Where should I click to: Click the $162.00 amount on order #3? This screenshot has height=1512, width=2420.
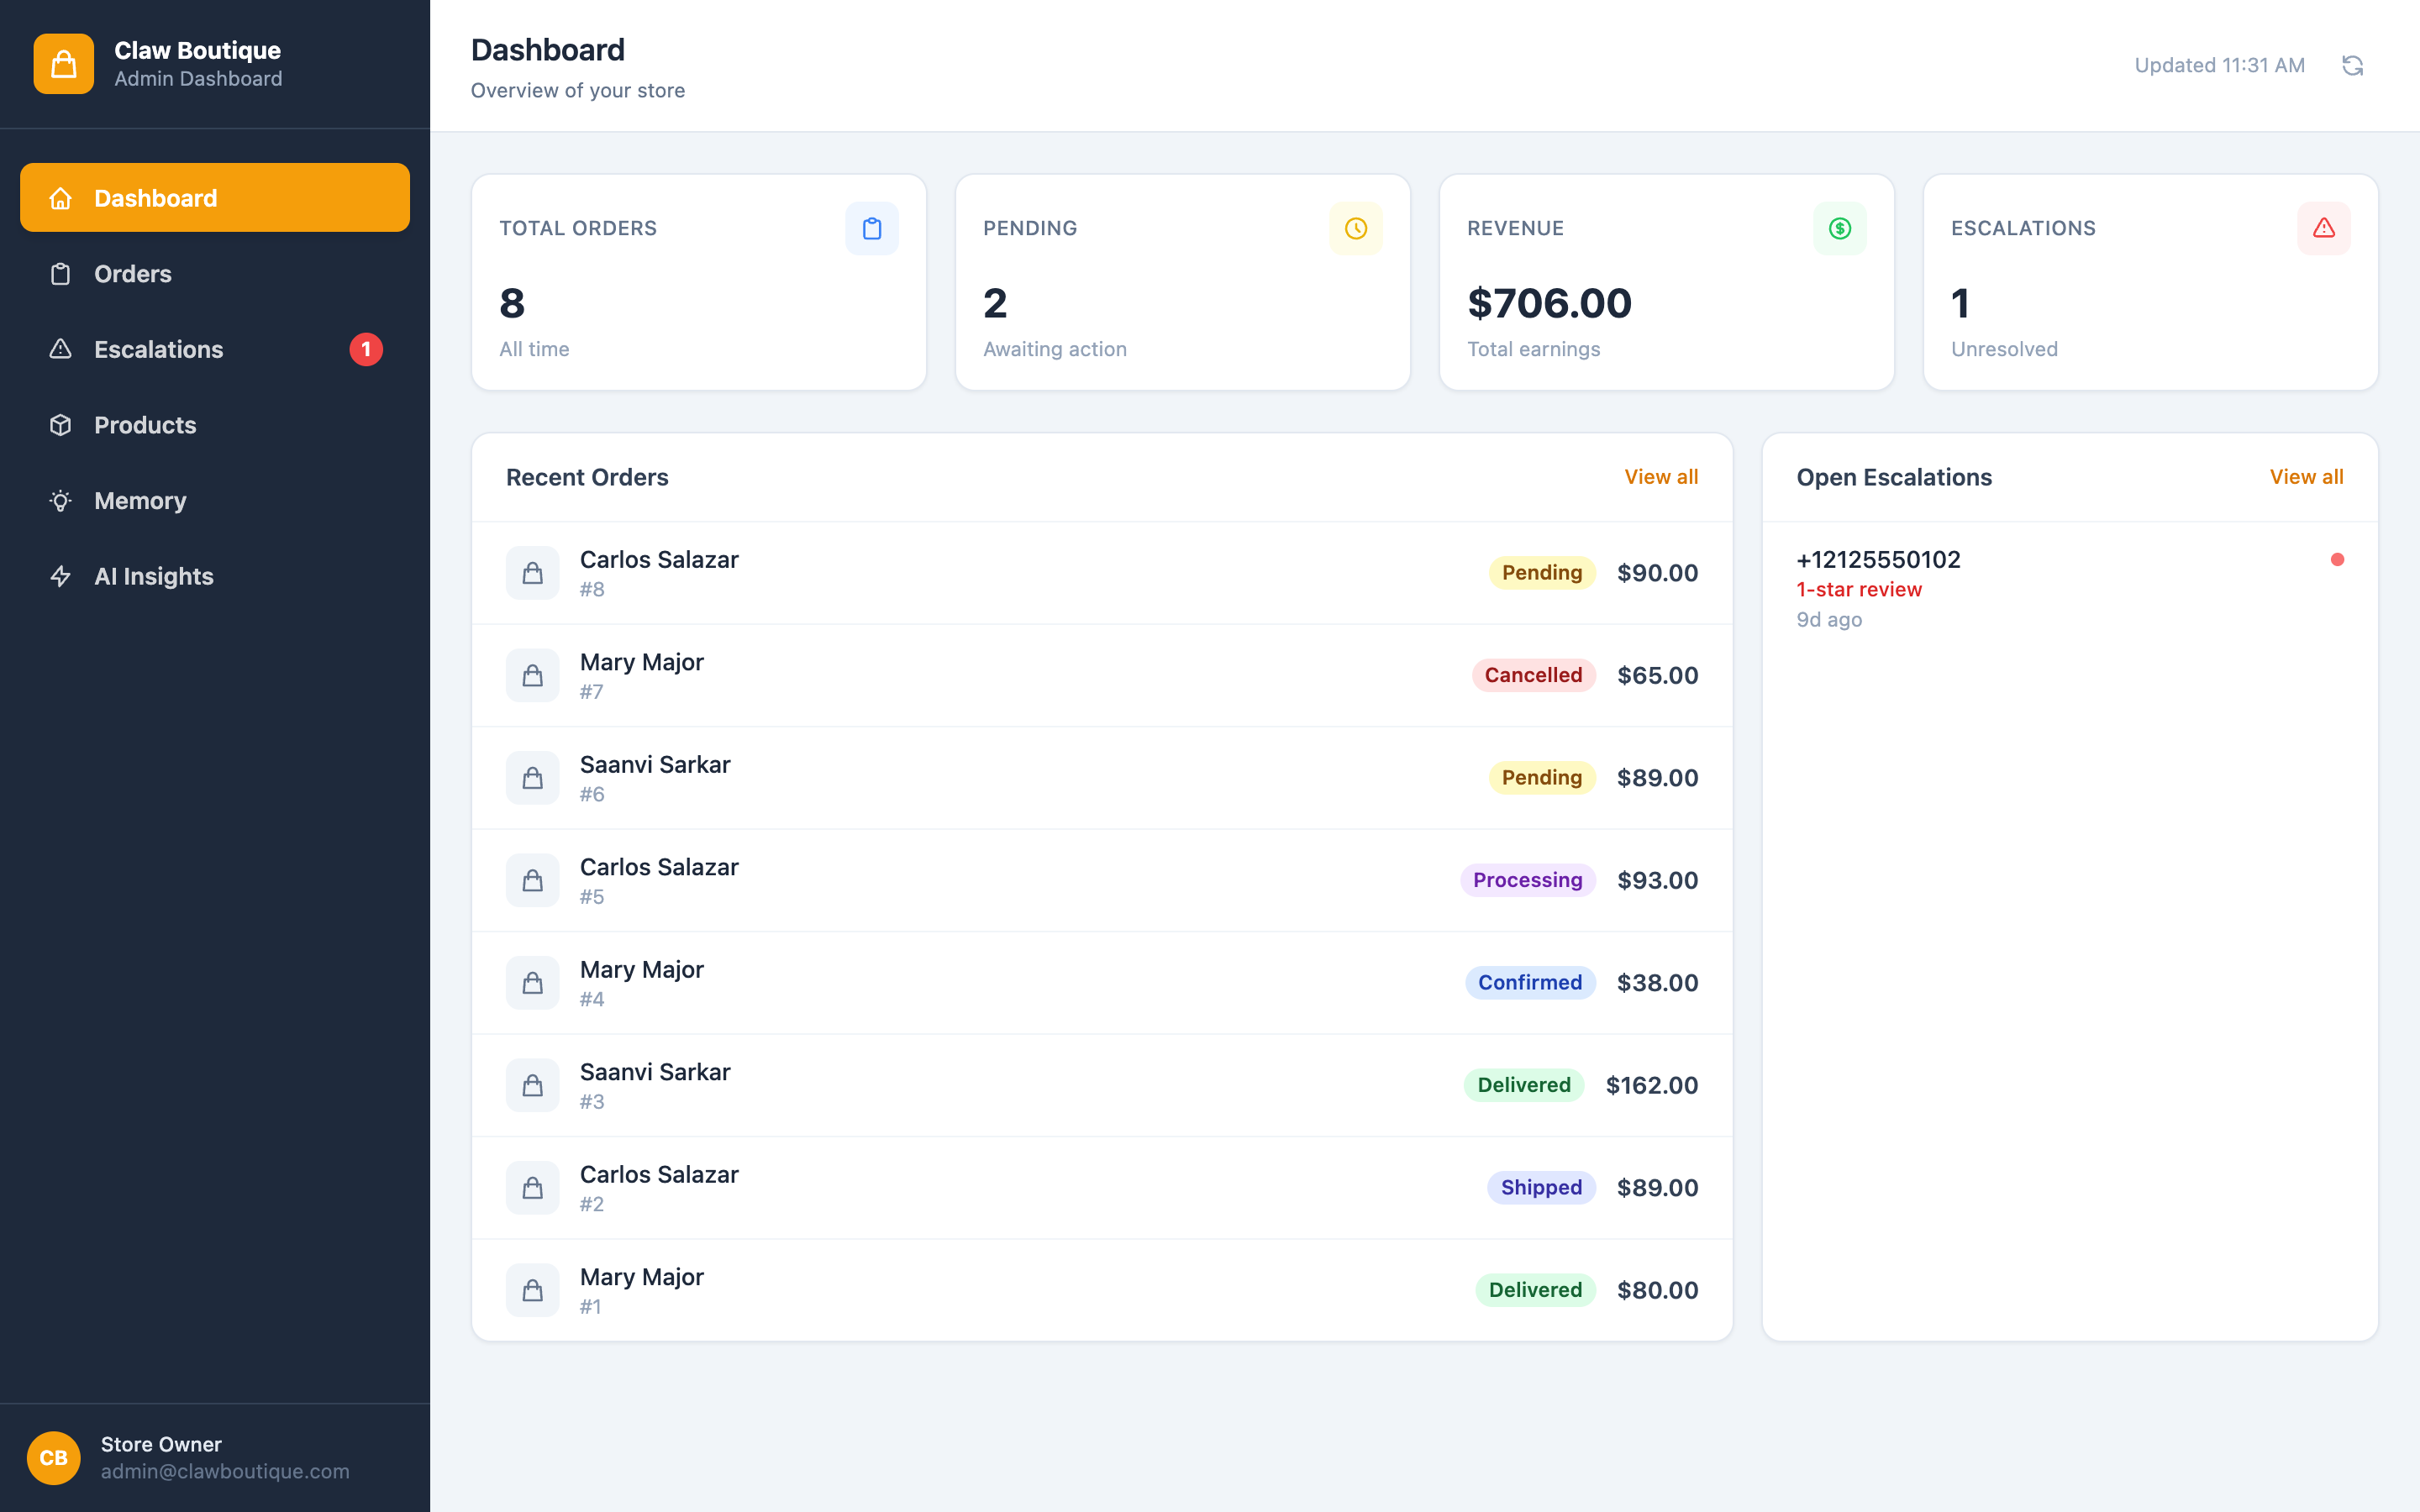tap(1652, 1085)
